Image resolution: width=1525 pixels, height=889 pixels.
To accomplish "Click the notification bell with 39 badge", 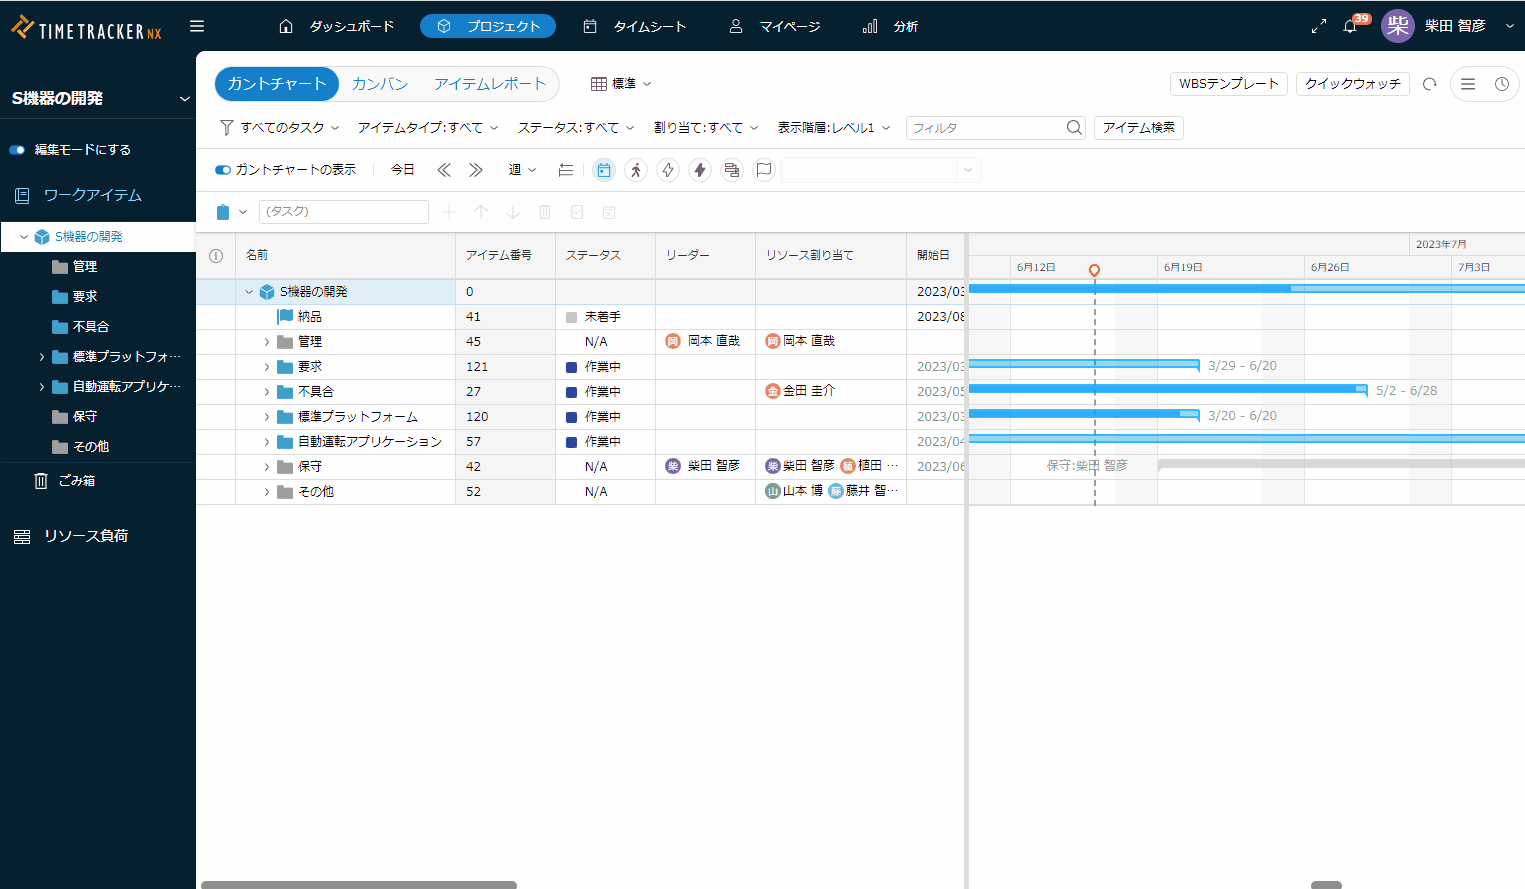I will [x=1350, y=27].
